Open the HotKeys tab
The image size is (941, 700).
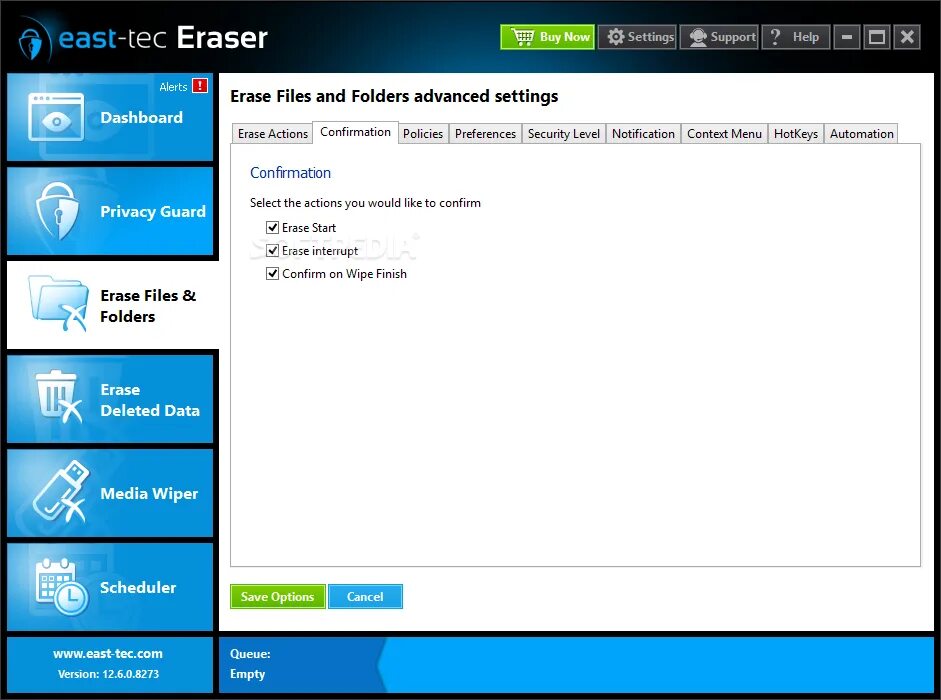[x=796, y=134]
